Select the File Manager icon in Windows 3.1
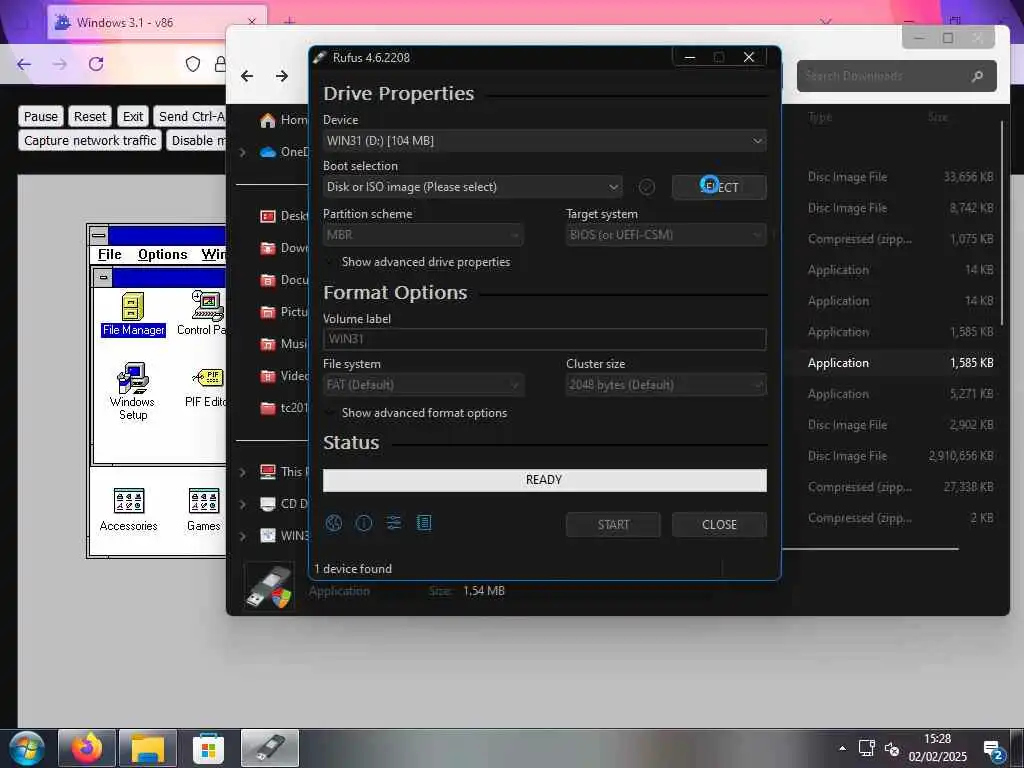1024x768 pixels. 133,315
